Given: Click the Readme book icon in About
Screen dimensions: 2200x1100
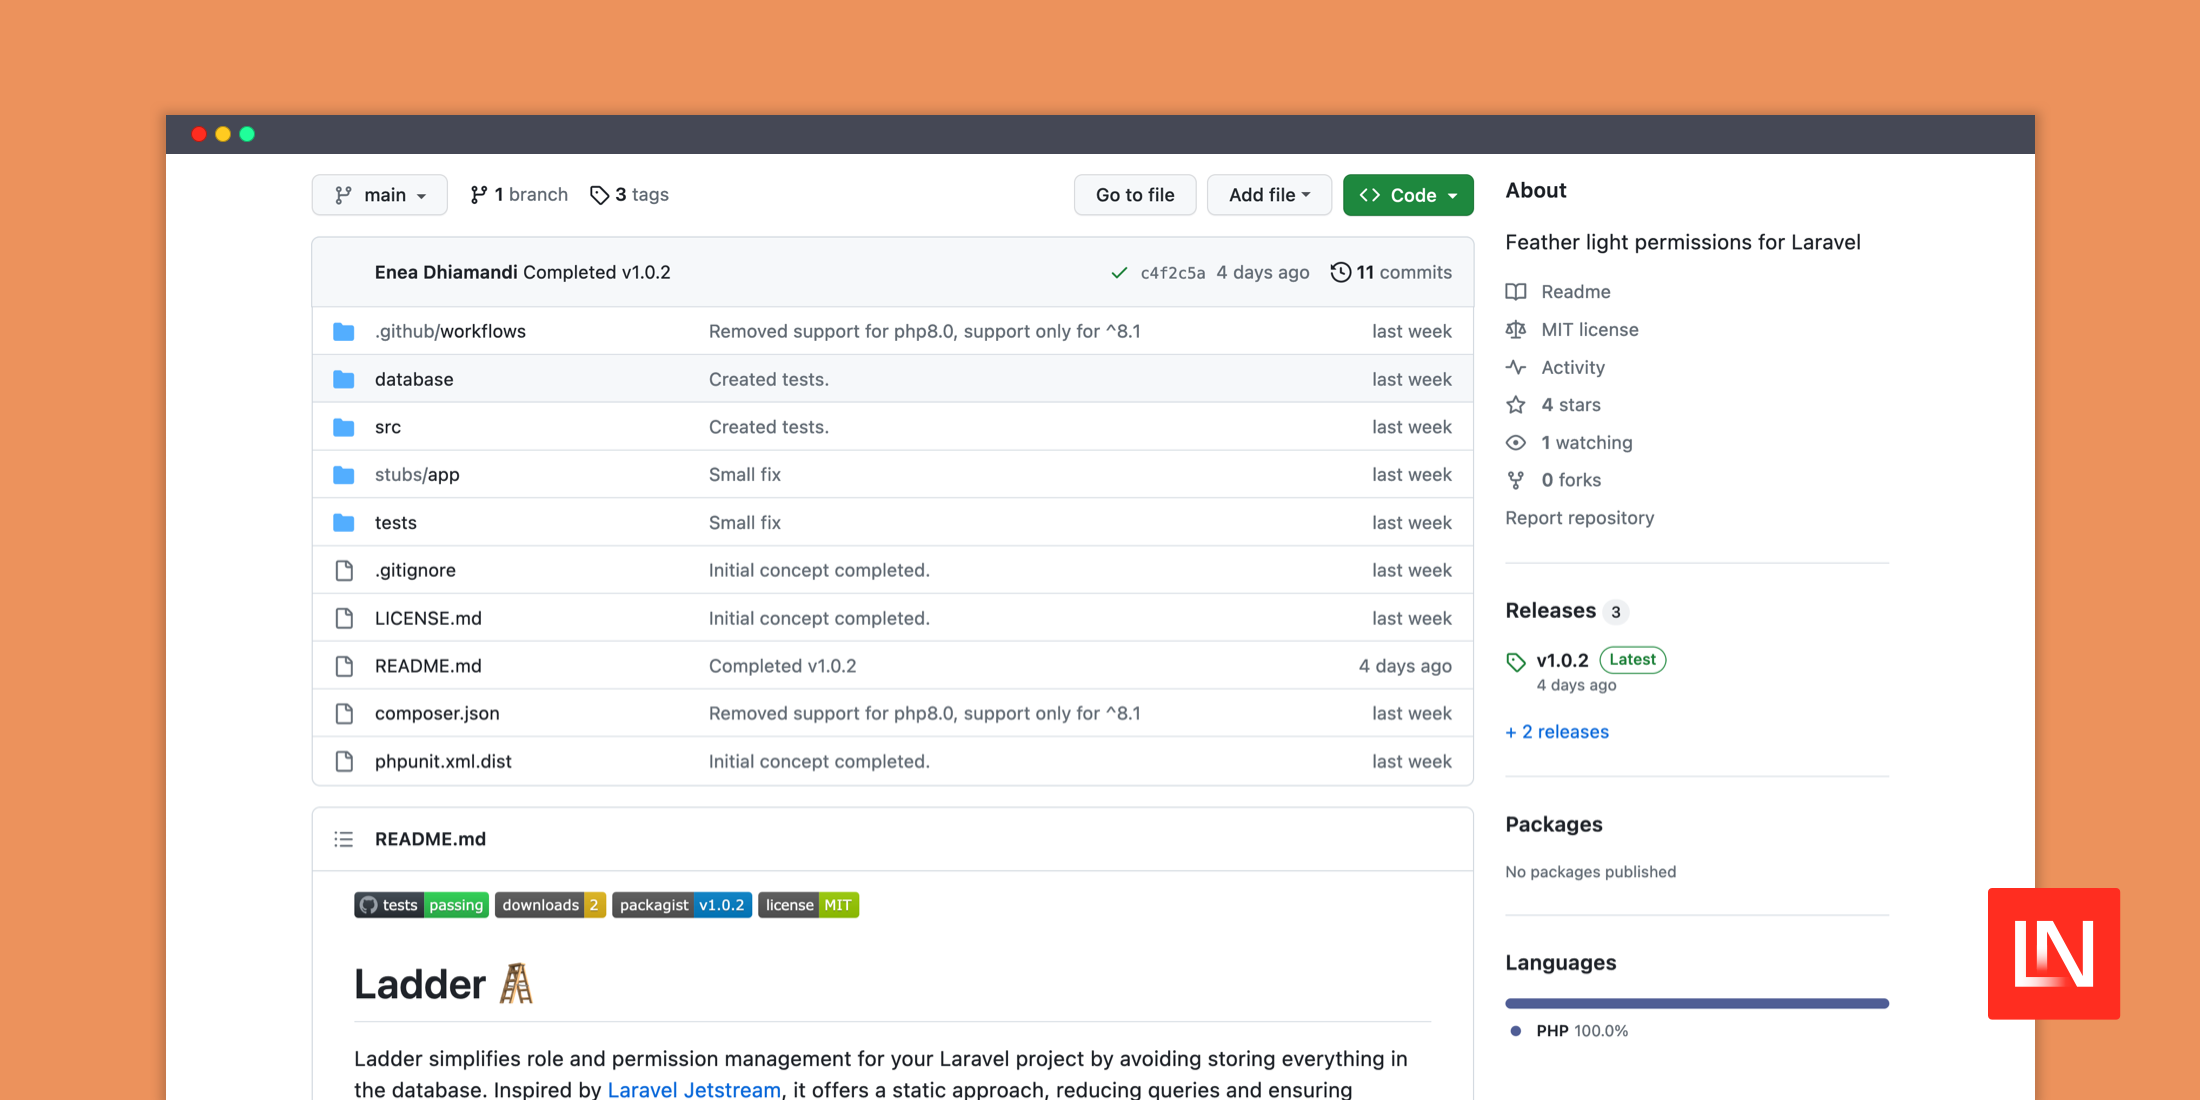Looking at the screenshot, I should 1516,292.
